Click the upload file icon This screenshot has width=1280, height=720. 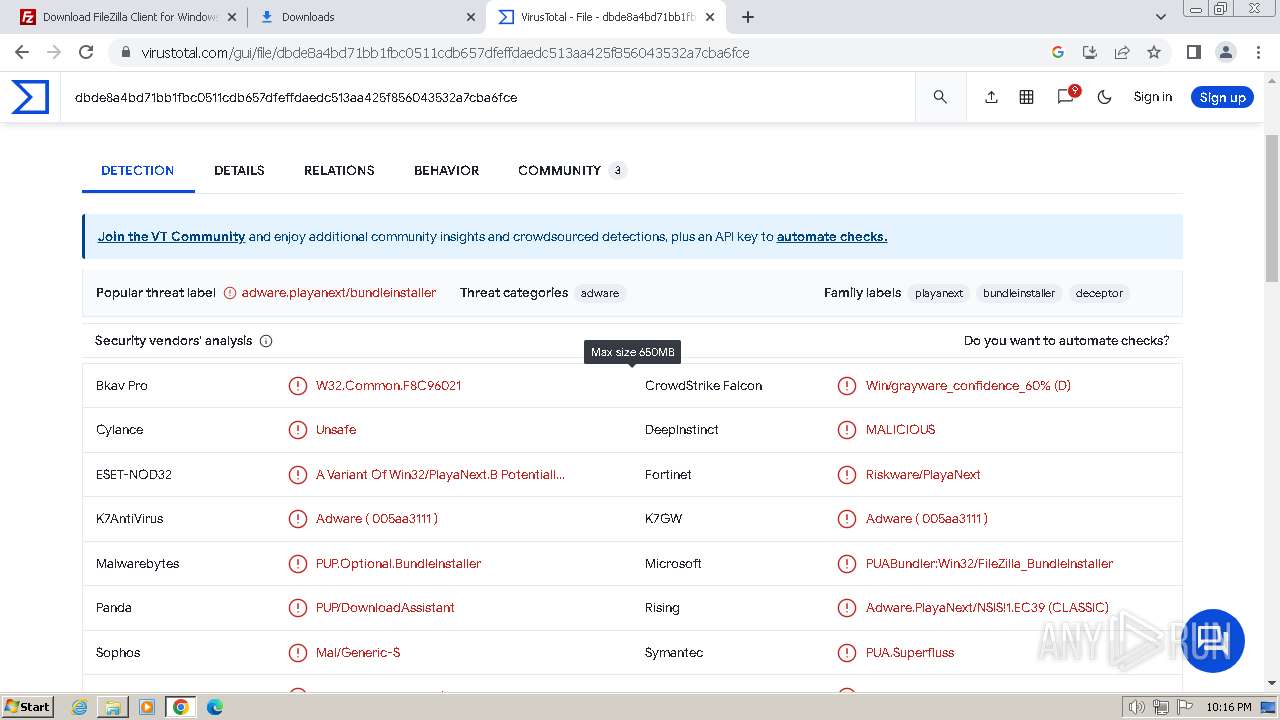pyautogui.click(x=991, y=97)
